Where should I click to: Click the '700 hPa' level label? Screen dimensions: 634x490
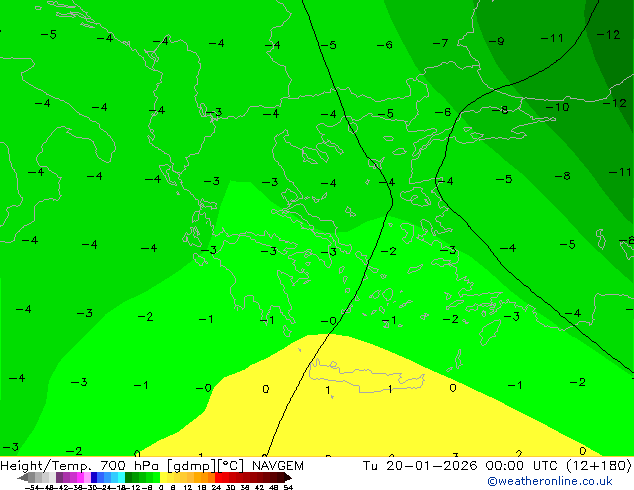(x=129, y=466)
